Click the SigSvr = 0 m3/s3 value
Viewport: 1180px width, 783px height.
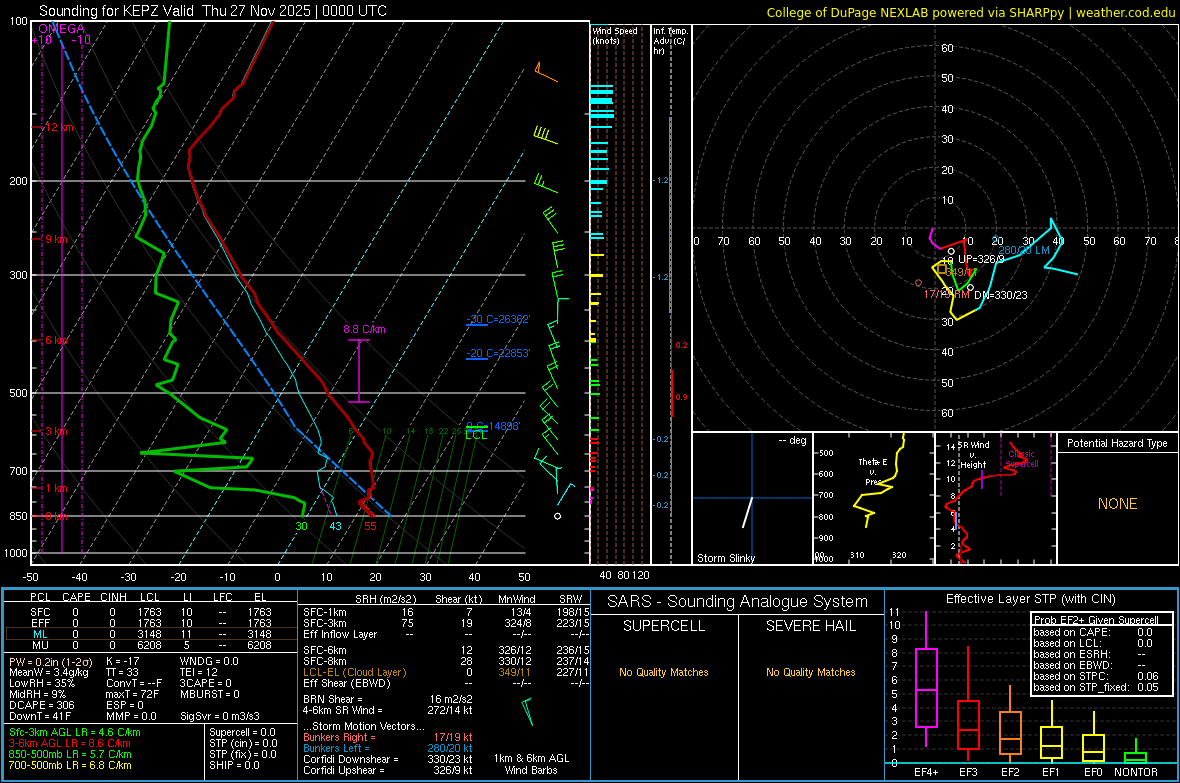click(220, 717)
